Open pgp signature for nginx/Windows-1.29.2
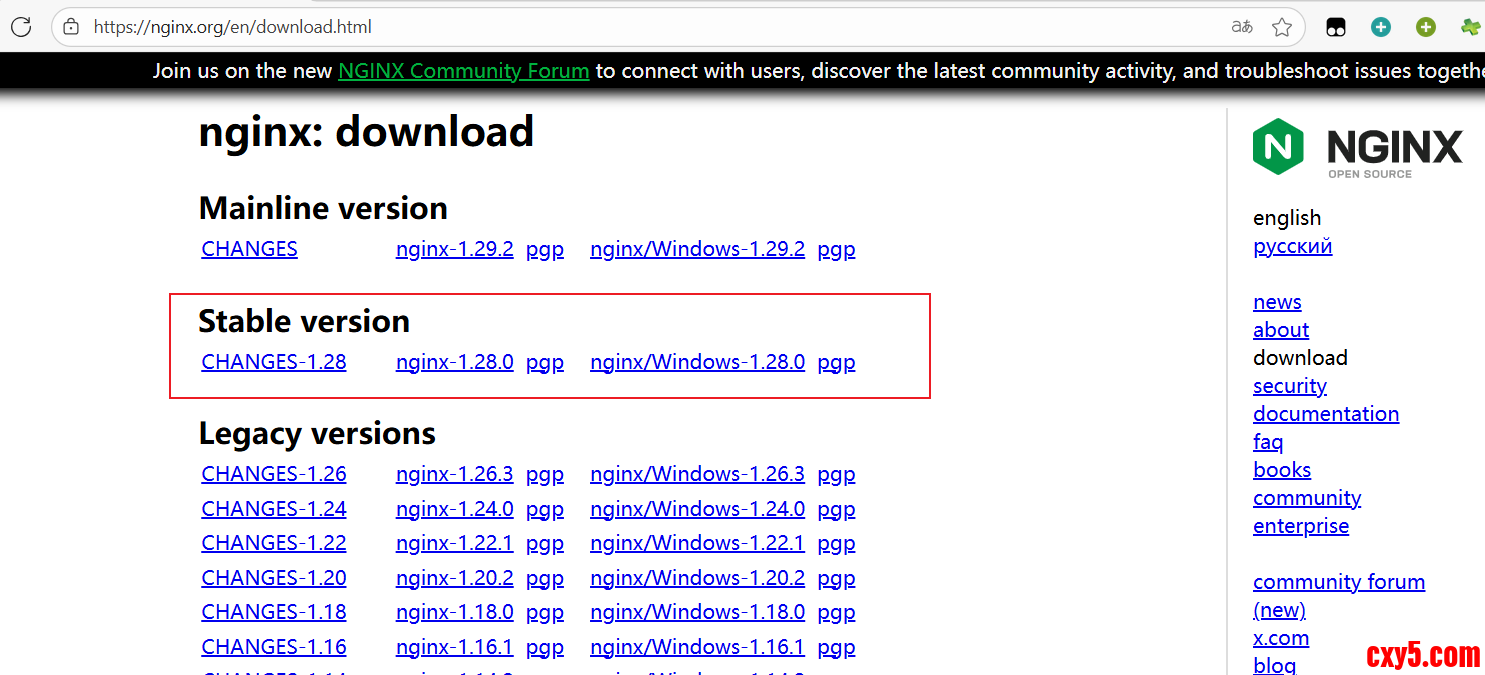This screenshot has width=1485, height=675. 837,250
